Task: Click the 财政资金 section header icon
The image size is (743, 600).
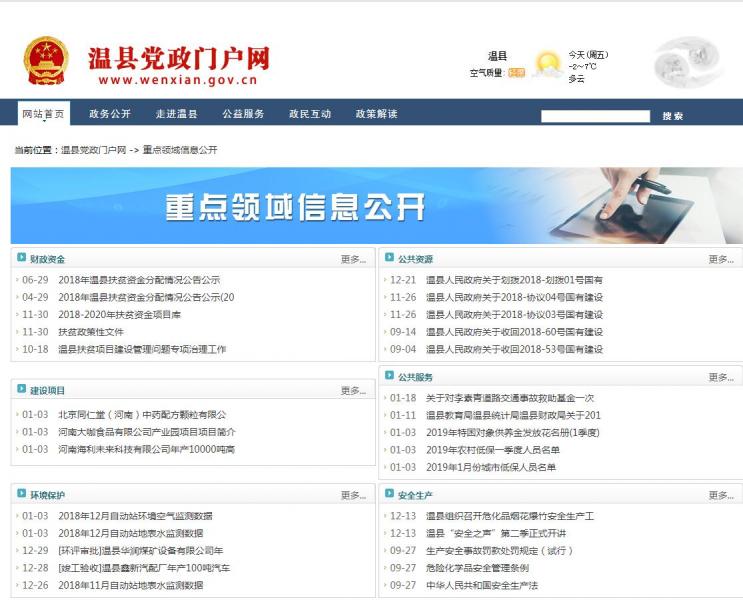Action: 22,259
